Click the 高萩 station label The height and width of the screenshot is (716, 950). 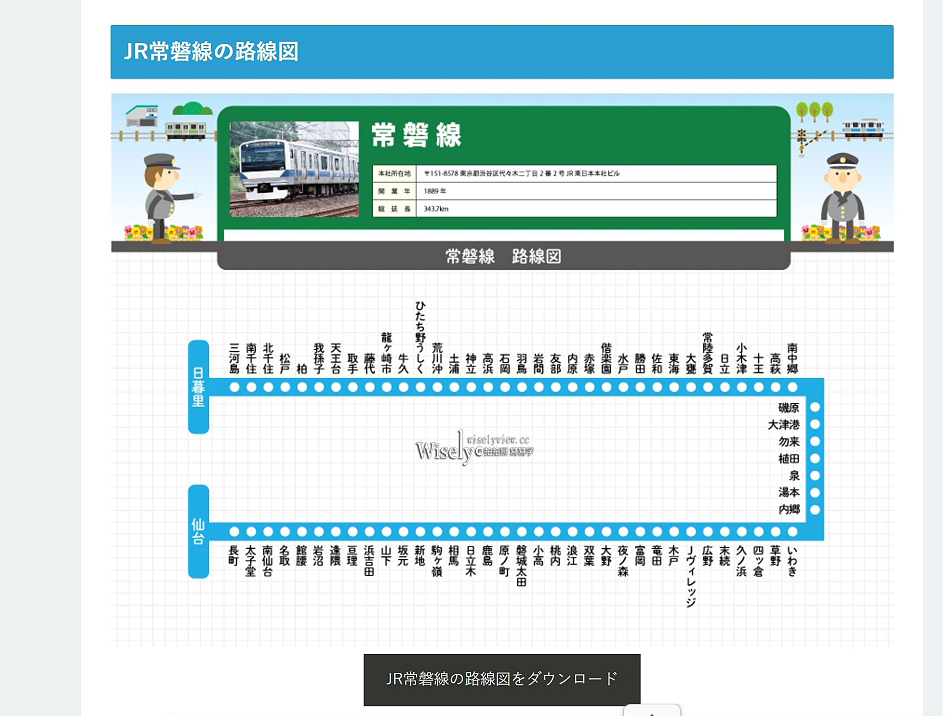click(776, 364)
